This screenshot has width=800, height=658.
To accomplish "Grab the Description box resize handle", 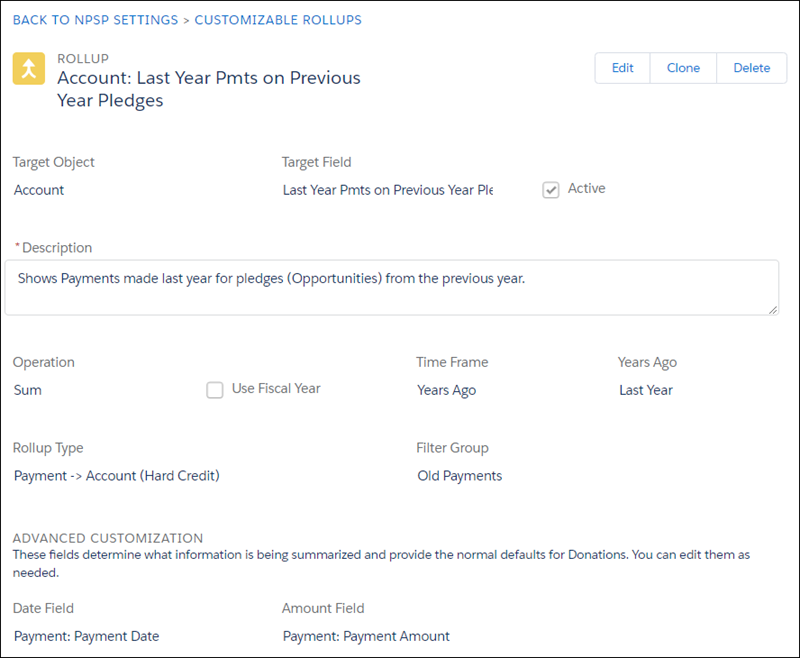I will (x=772, y=309).
